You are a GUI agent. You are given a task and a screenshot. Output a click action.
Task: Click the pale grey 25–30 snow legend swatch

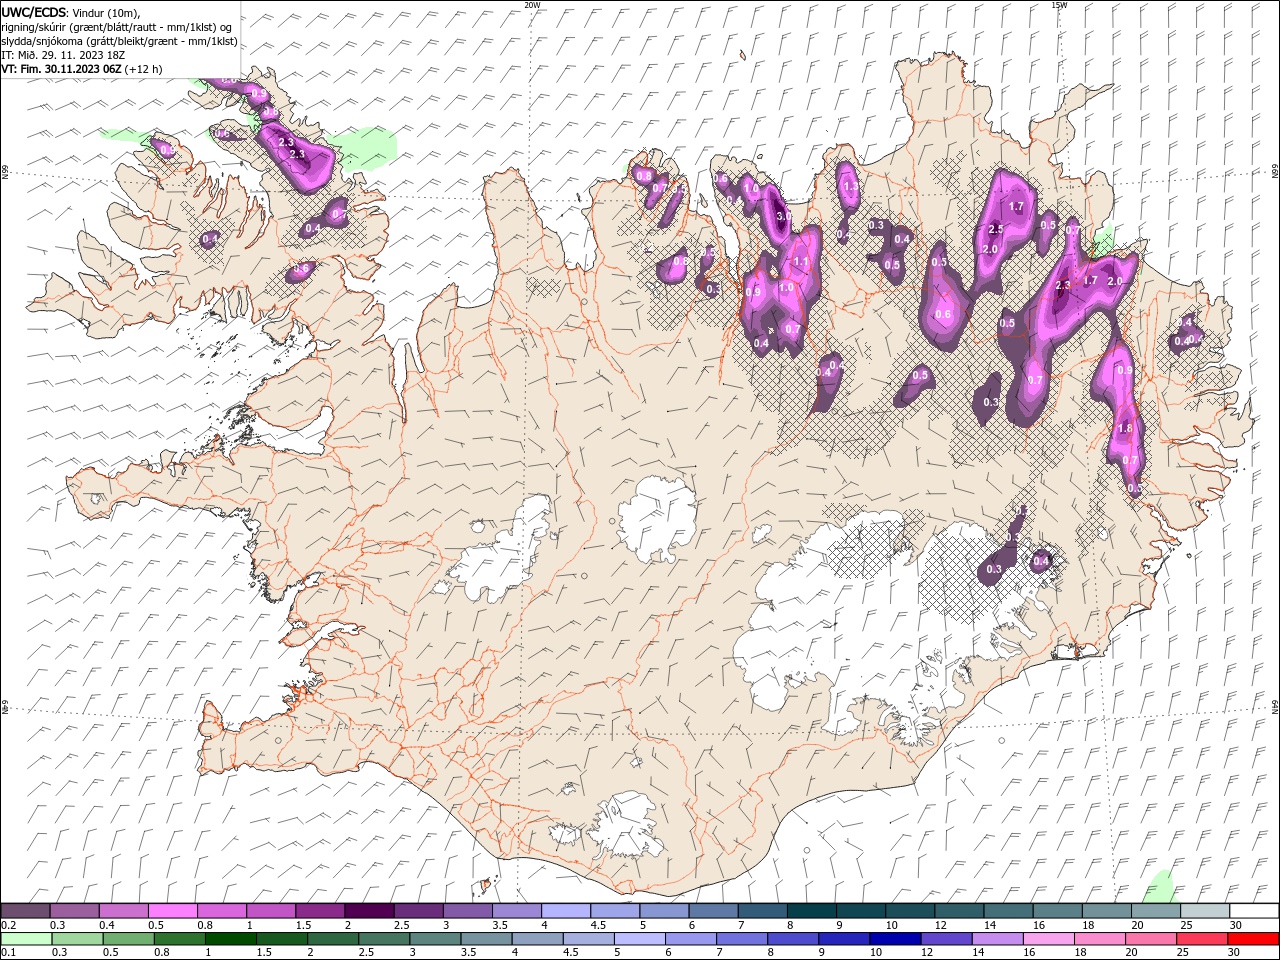1205,911
